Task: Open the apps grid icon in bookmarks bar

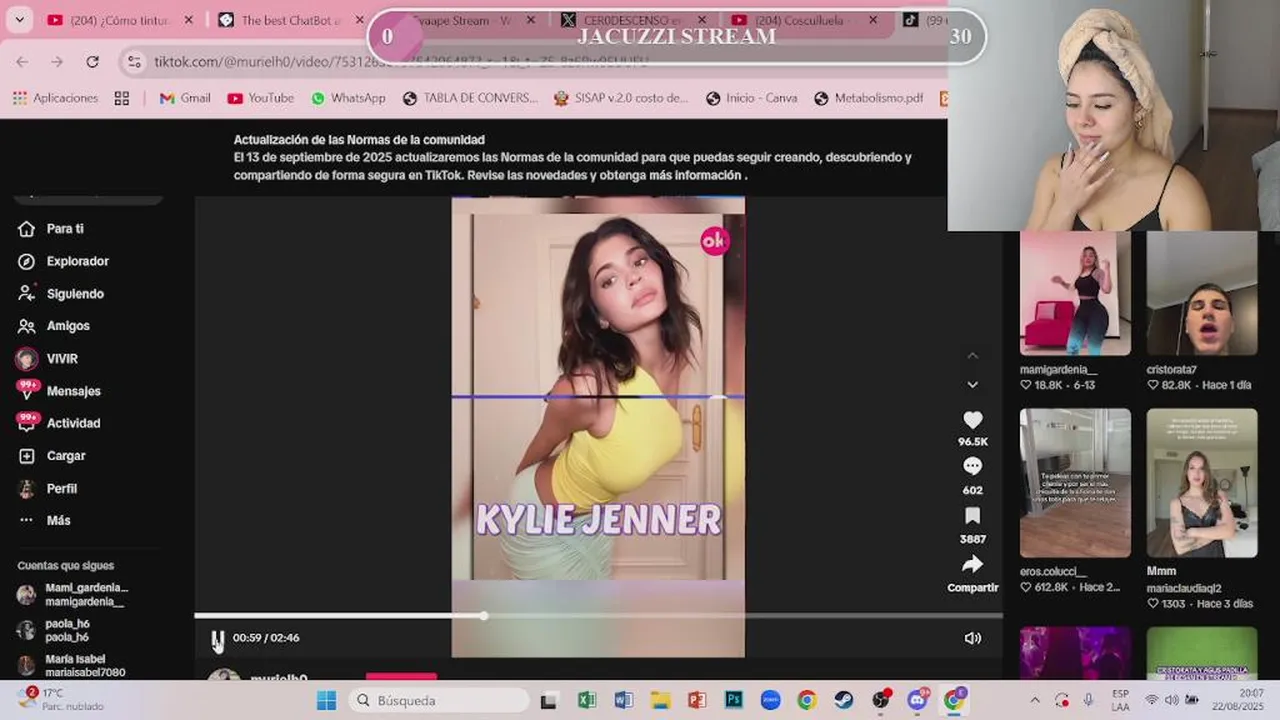Action: (122, 98)
